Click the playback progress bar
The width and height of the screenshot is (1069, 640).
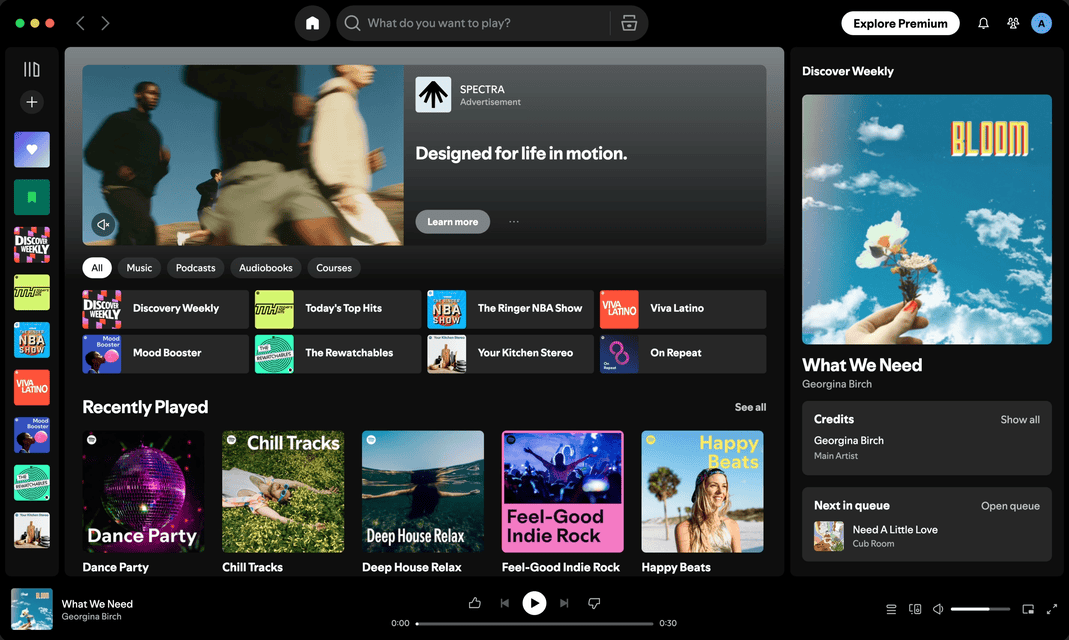point(534,624)
